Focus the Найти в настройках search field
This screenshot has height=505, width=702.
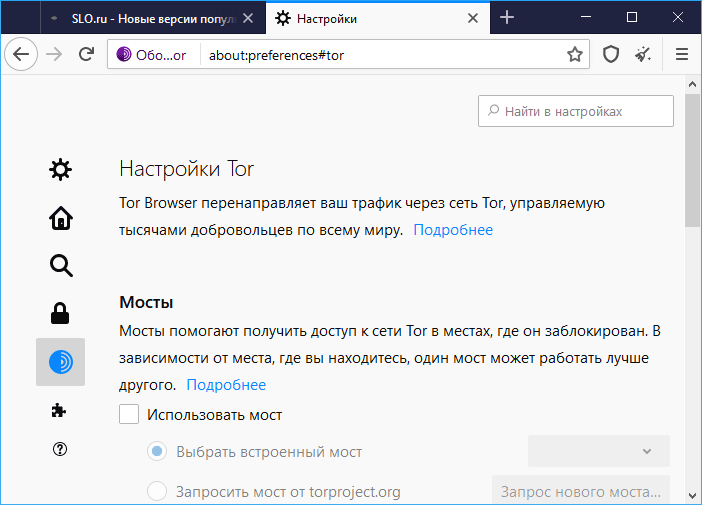576,111
